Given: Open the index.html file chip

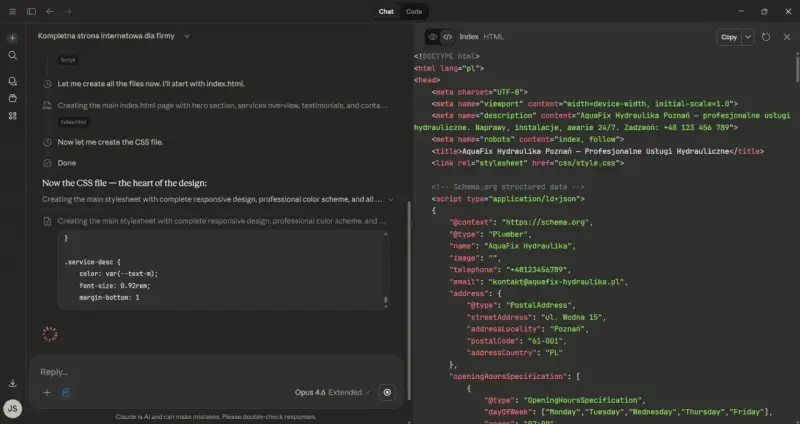Looking at the screenshot, I should pyautogui.click(x=73, y=122).
